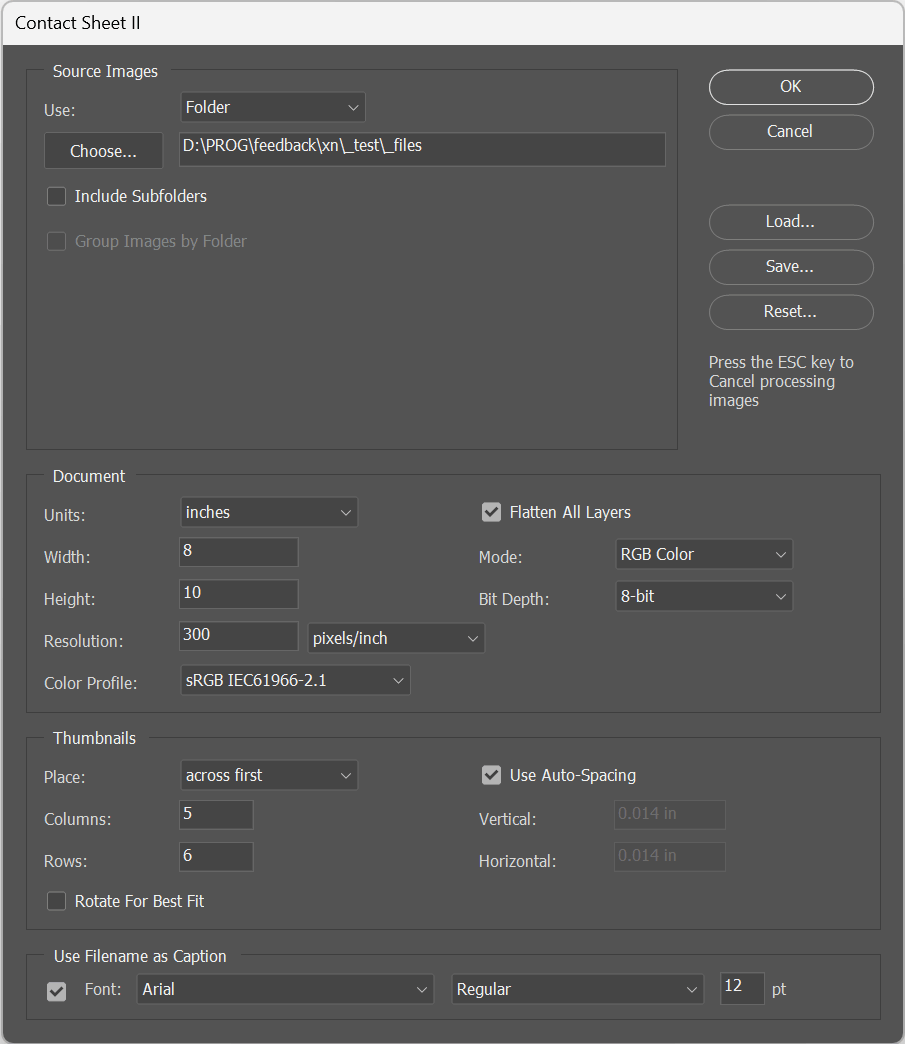The height and width of the screenshot is (1044, 905).
Task: Expand the Color Profile dropdown
Action: (295, 681)
